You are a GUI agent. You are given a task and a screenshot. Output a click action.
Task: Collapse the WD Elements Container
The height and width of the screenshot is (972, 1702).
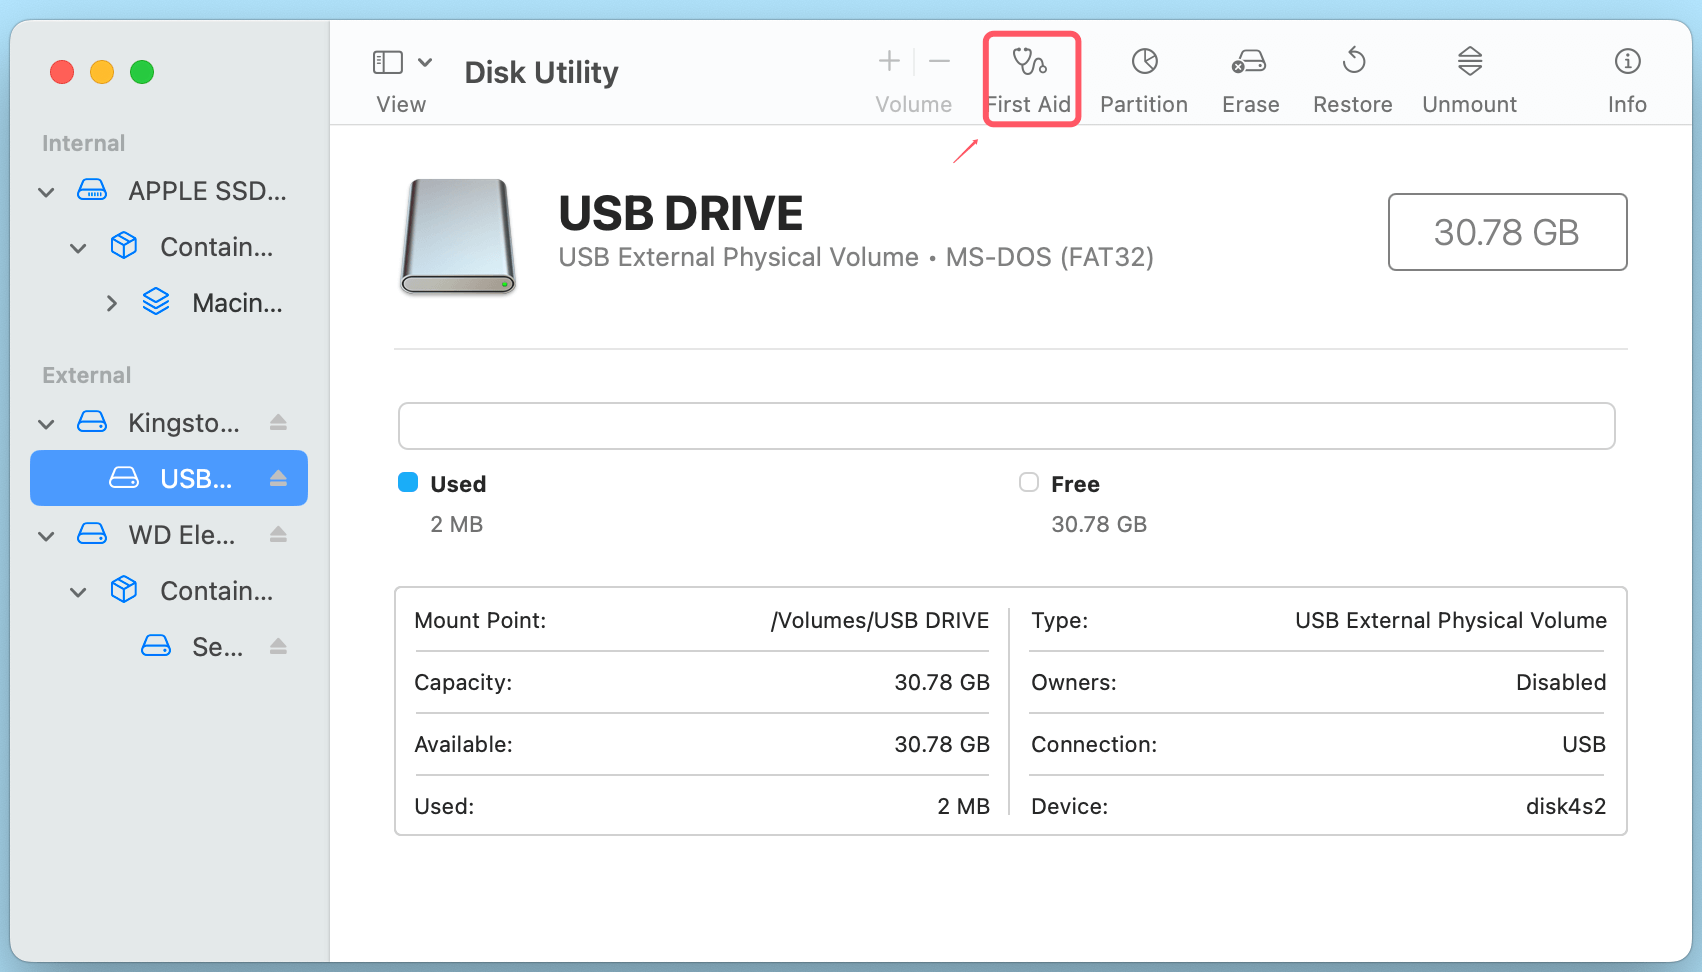[x=79, y=590]
